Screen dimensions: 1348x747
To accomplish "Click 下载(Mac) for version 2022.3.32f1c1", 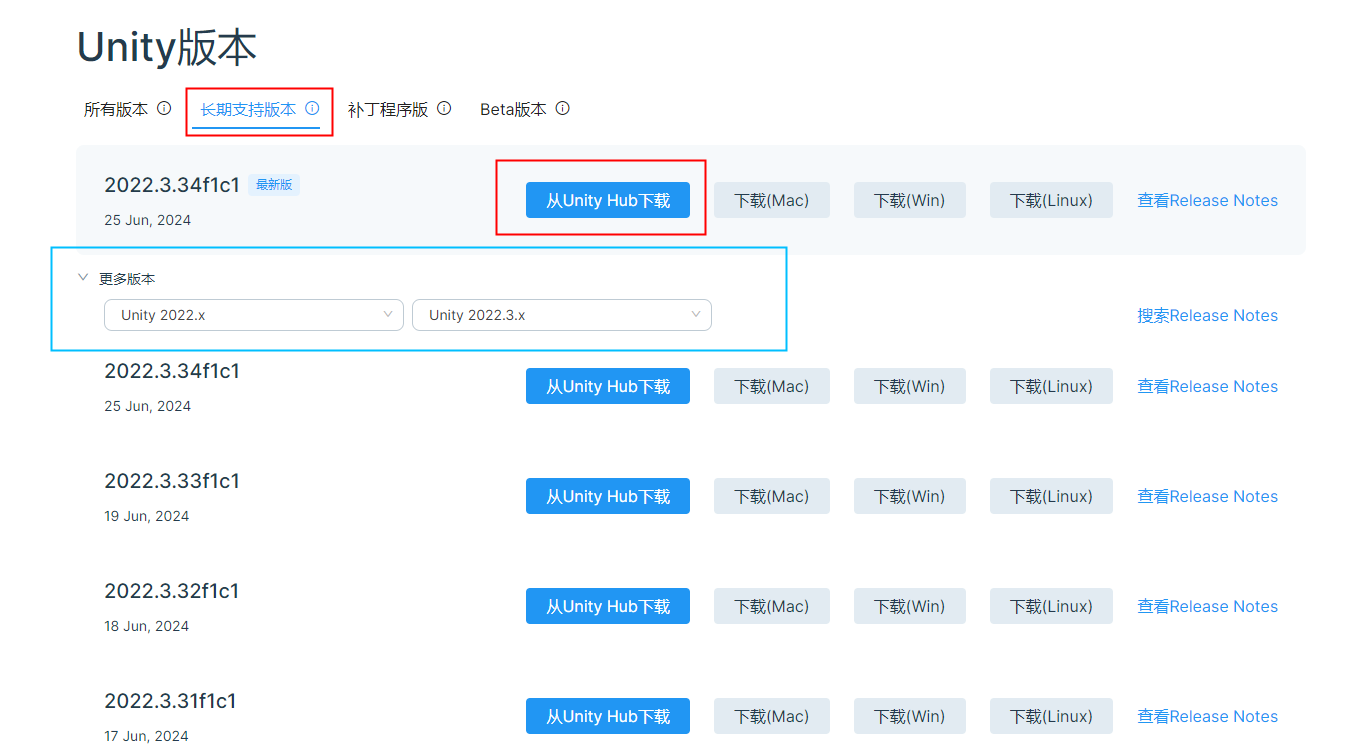I will click(772, 606).
